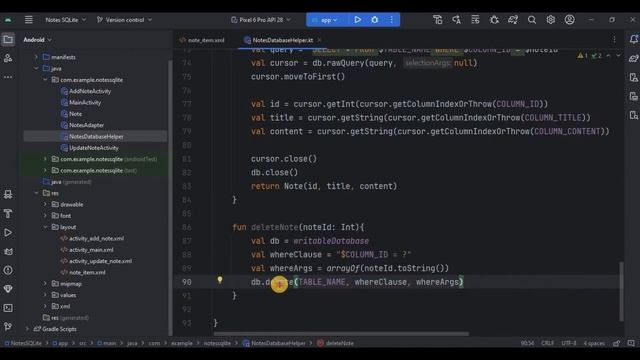640x360 pixels.
Task: Open more run actions menu
Action: (391, 20)
